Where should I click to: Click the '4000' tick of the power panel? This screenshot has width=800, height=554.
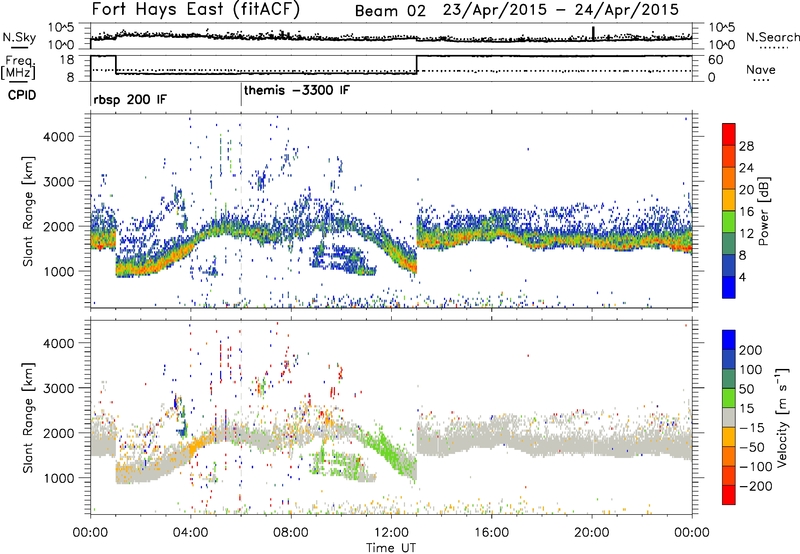(x=58, y=137)
